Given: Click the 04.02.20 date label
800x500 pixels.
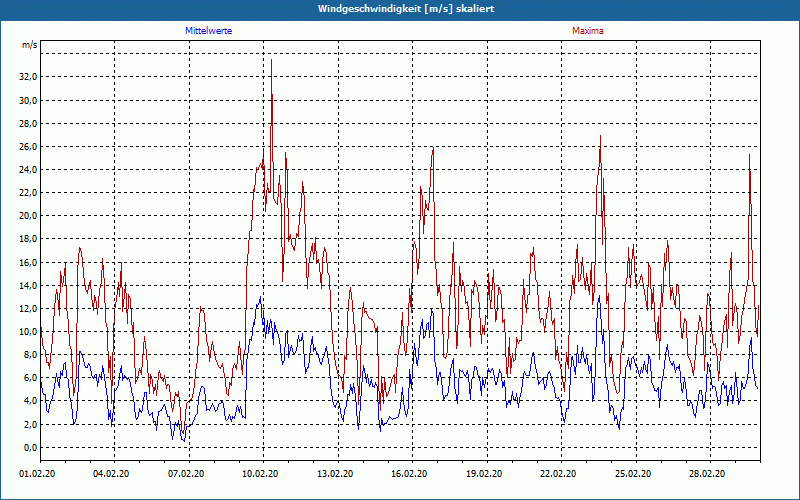Looking at the screenshot, I should pyautogui.click(x=111, y=474).
